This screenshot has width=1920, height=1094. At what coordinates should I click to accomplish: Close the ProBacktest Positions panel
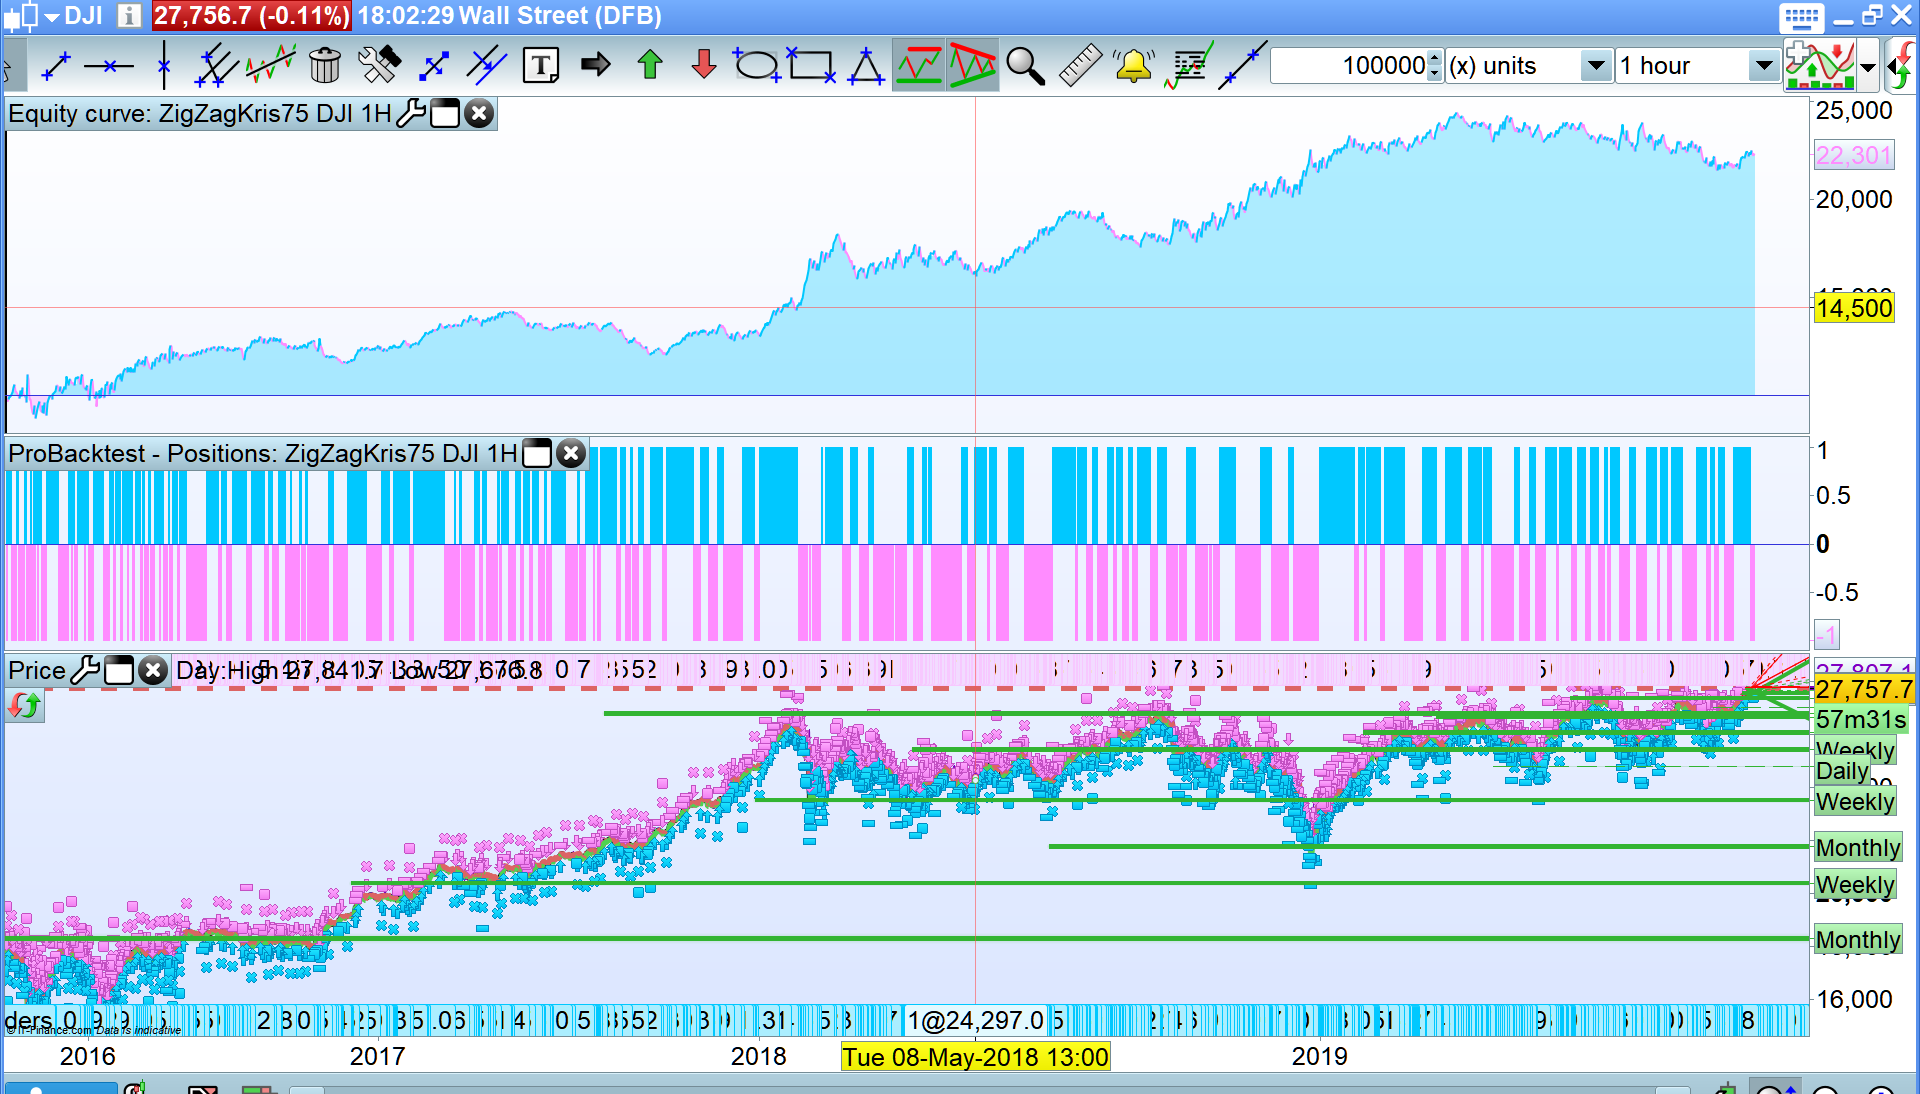click(x=571, y=454)
